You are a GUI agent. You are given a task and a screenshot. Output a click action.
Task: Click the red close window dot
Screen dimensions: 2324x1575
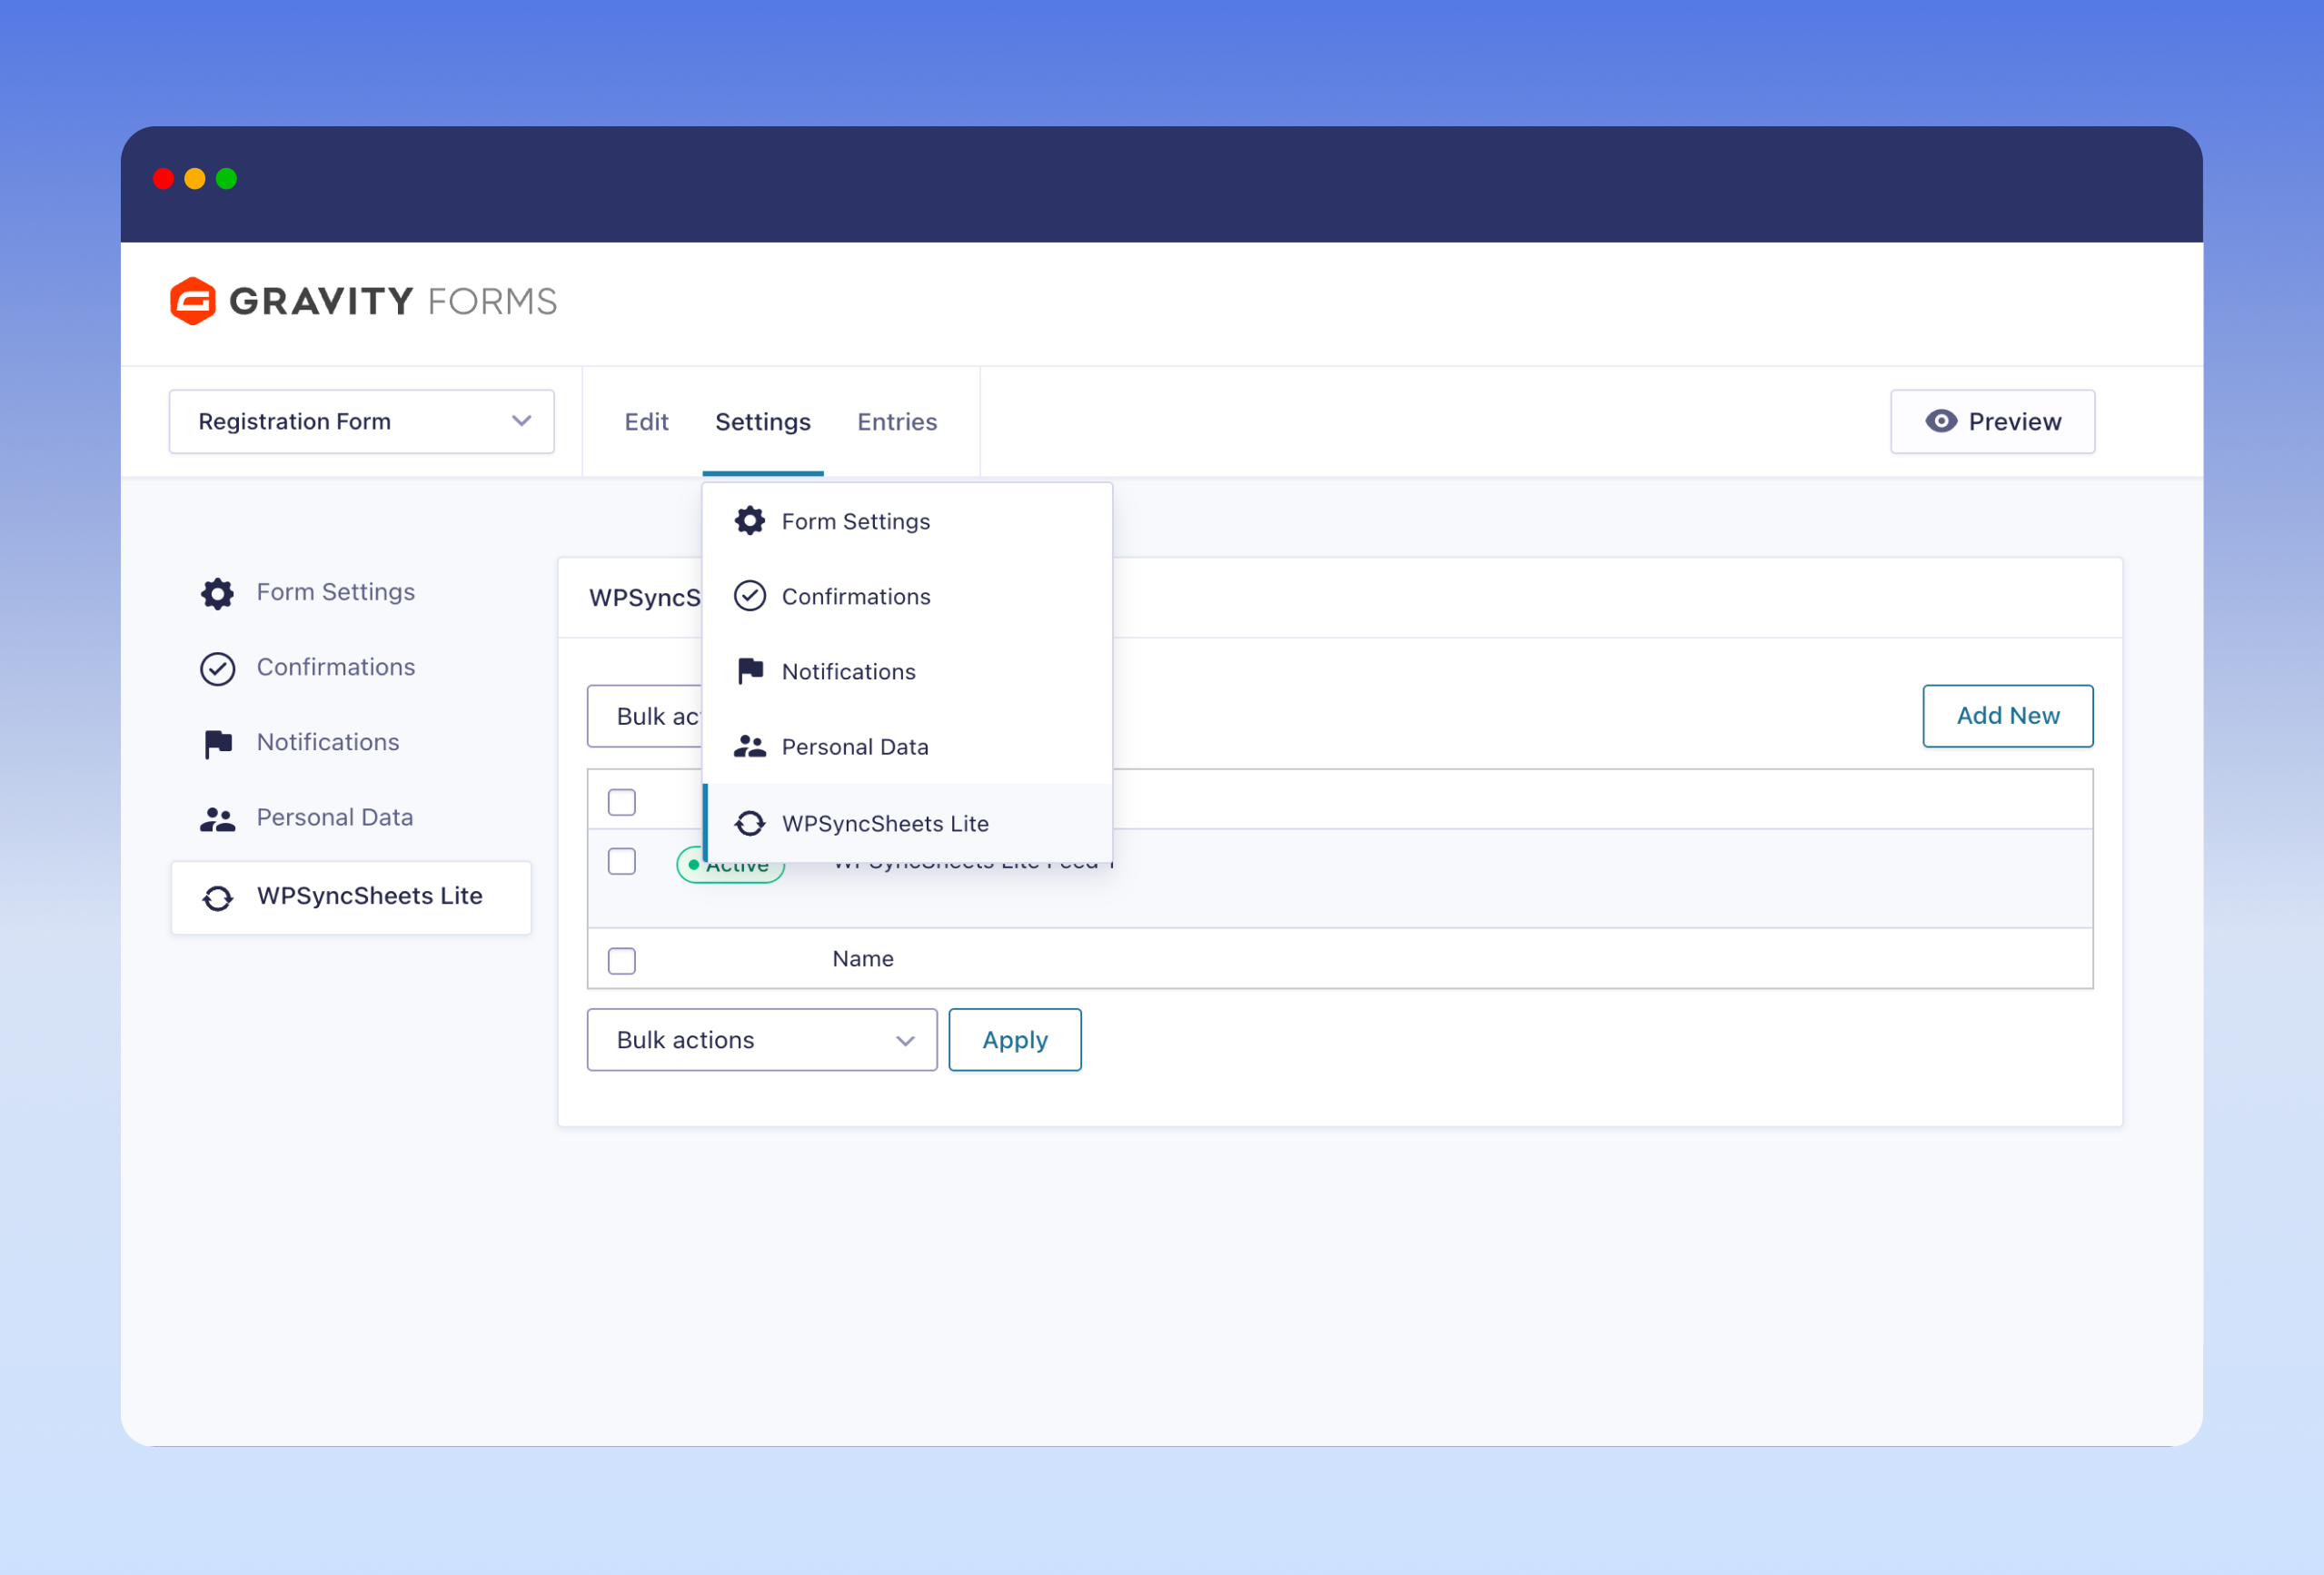[164, 179]
